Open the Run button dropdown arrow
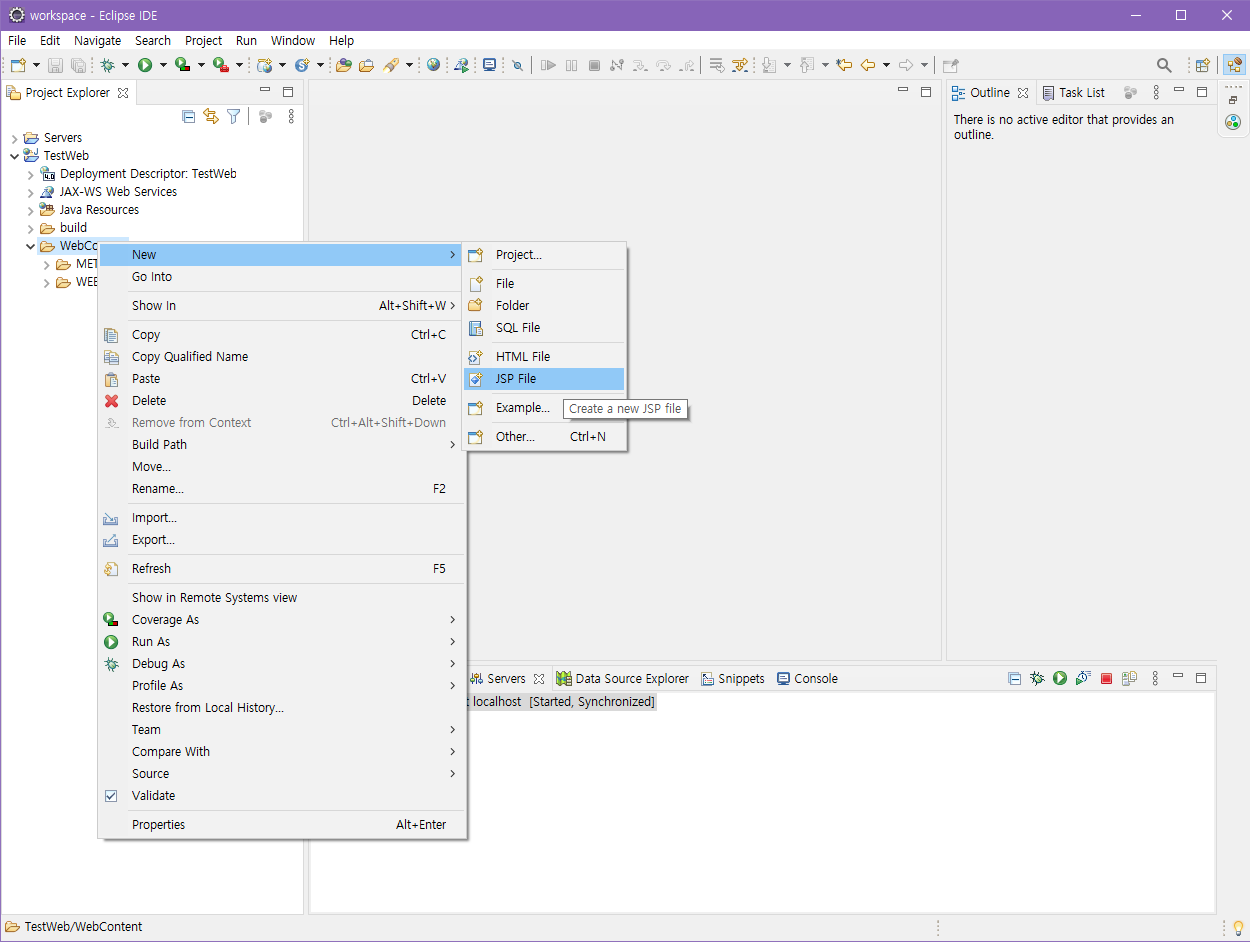 coord(163,65)
